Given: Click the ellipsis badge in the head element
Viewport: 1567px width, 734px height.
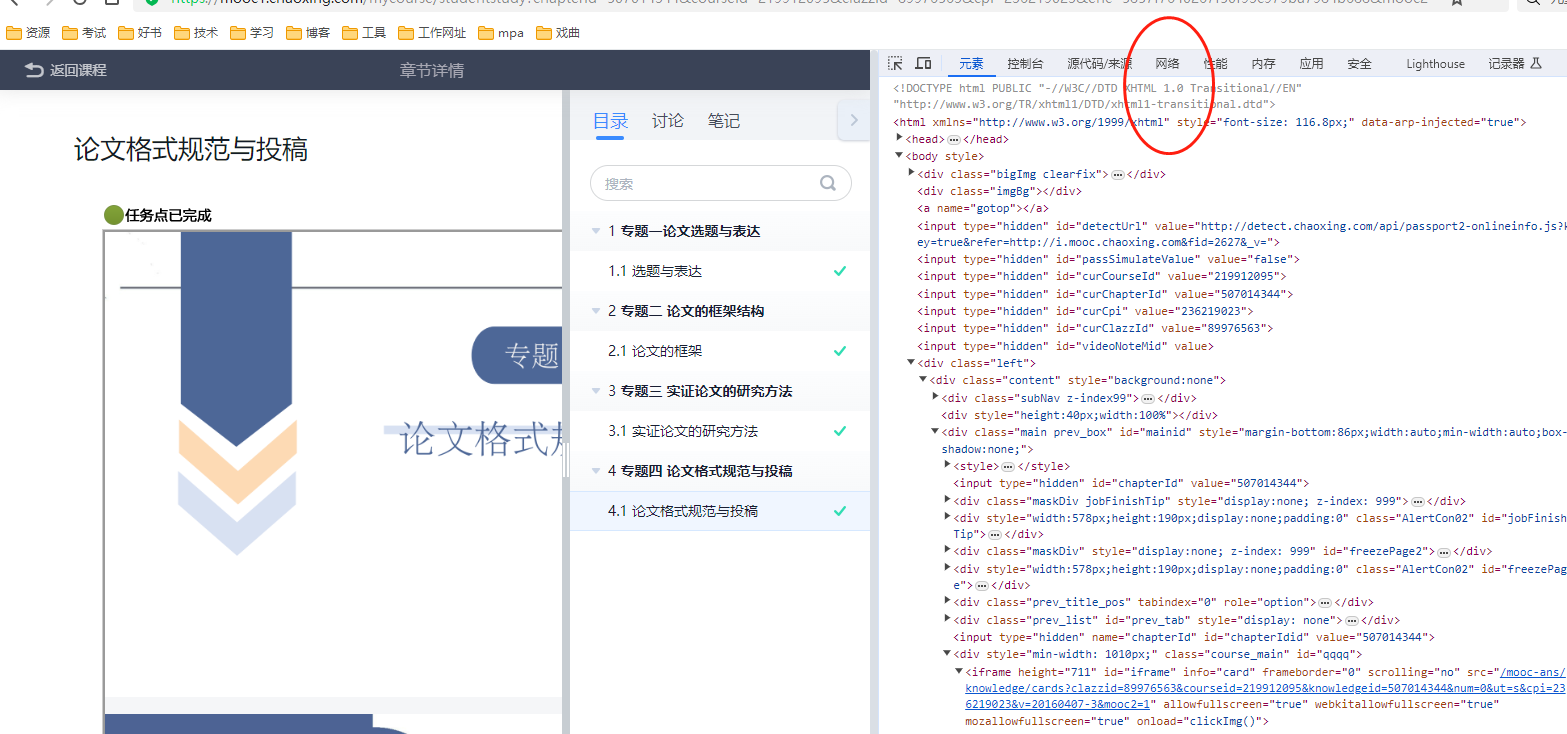Looking at the screenshot, I should point(954,139).
